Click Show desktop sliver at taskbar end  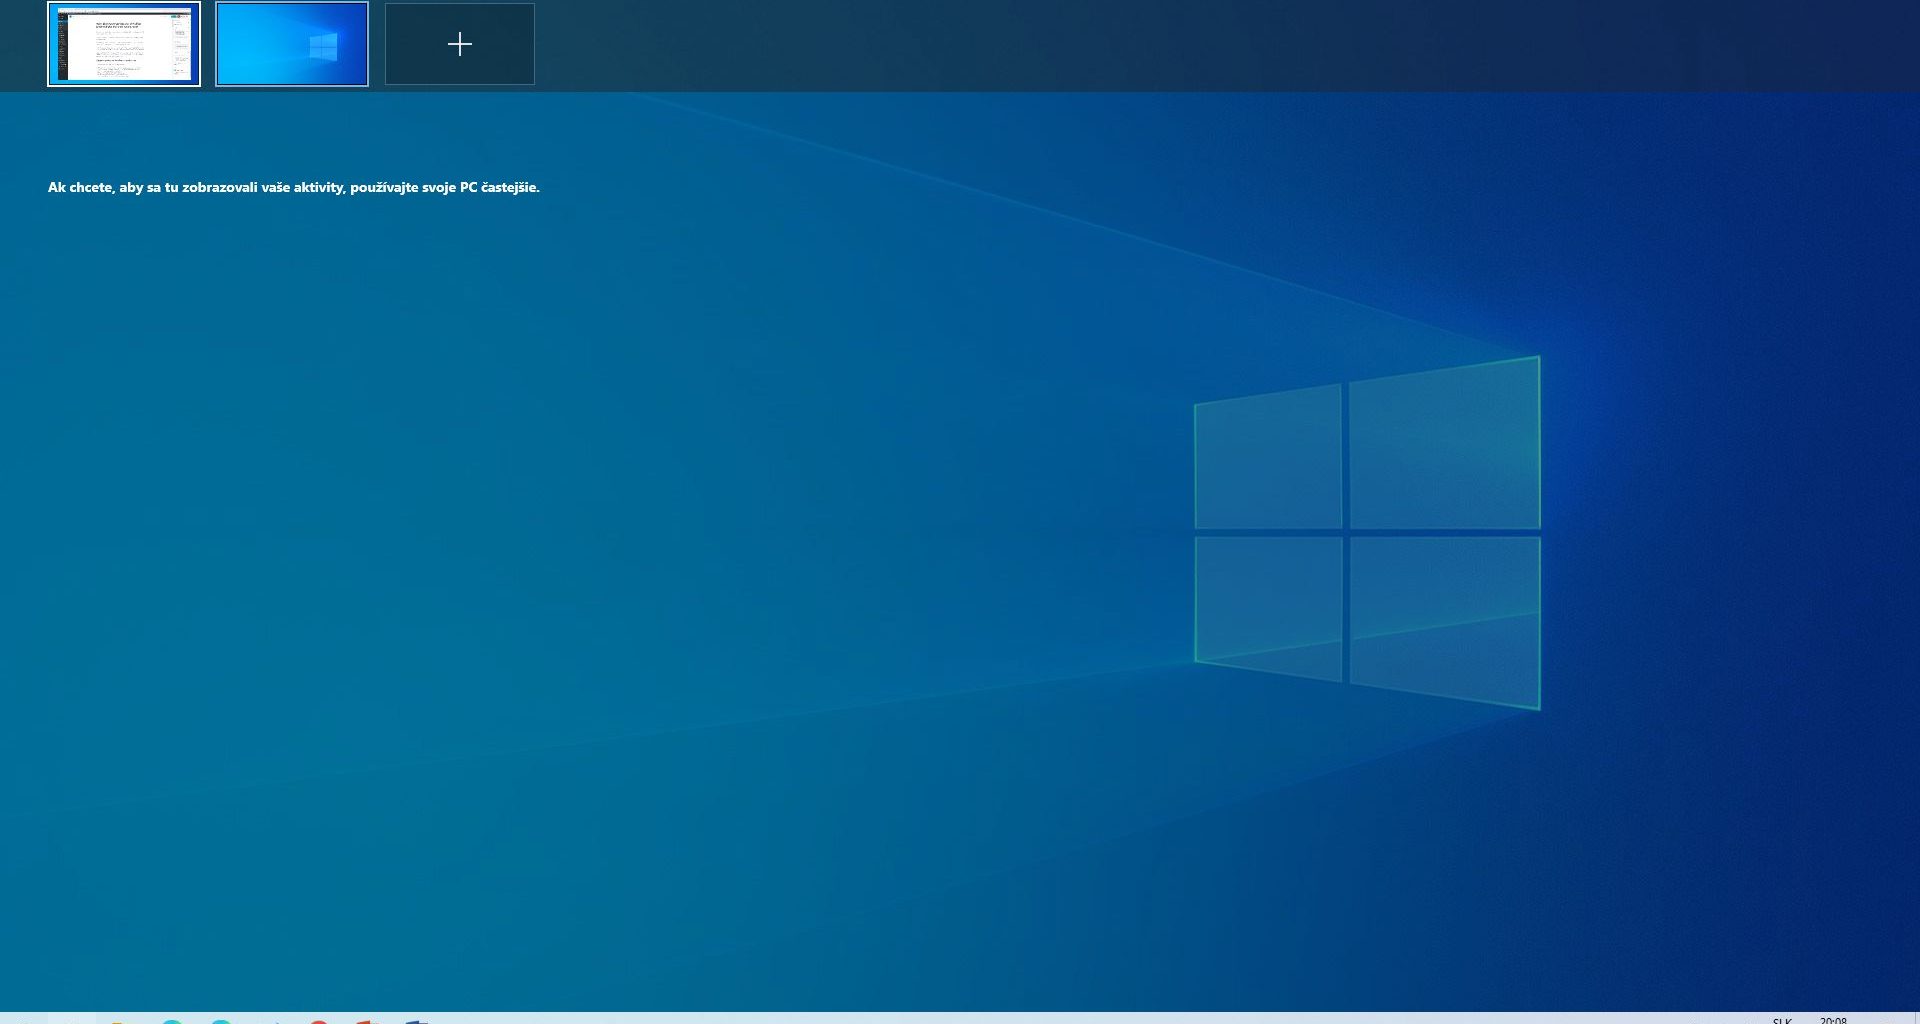[x=1916, y=1018]
